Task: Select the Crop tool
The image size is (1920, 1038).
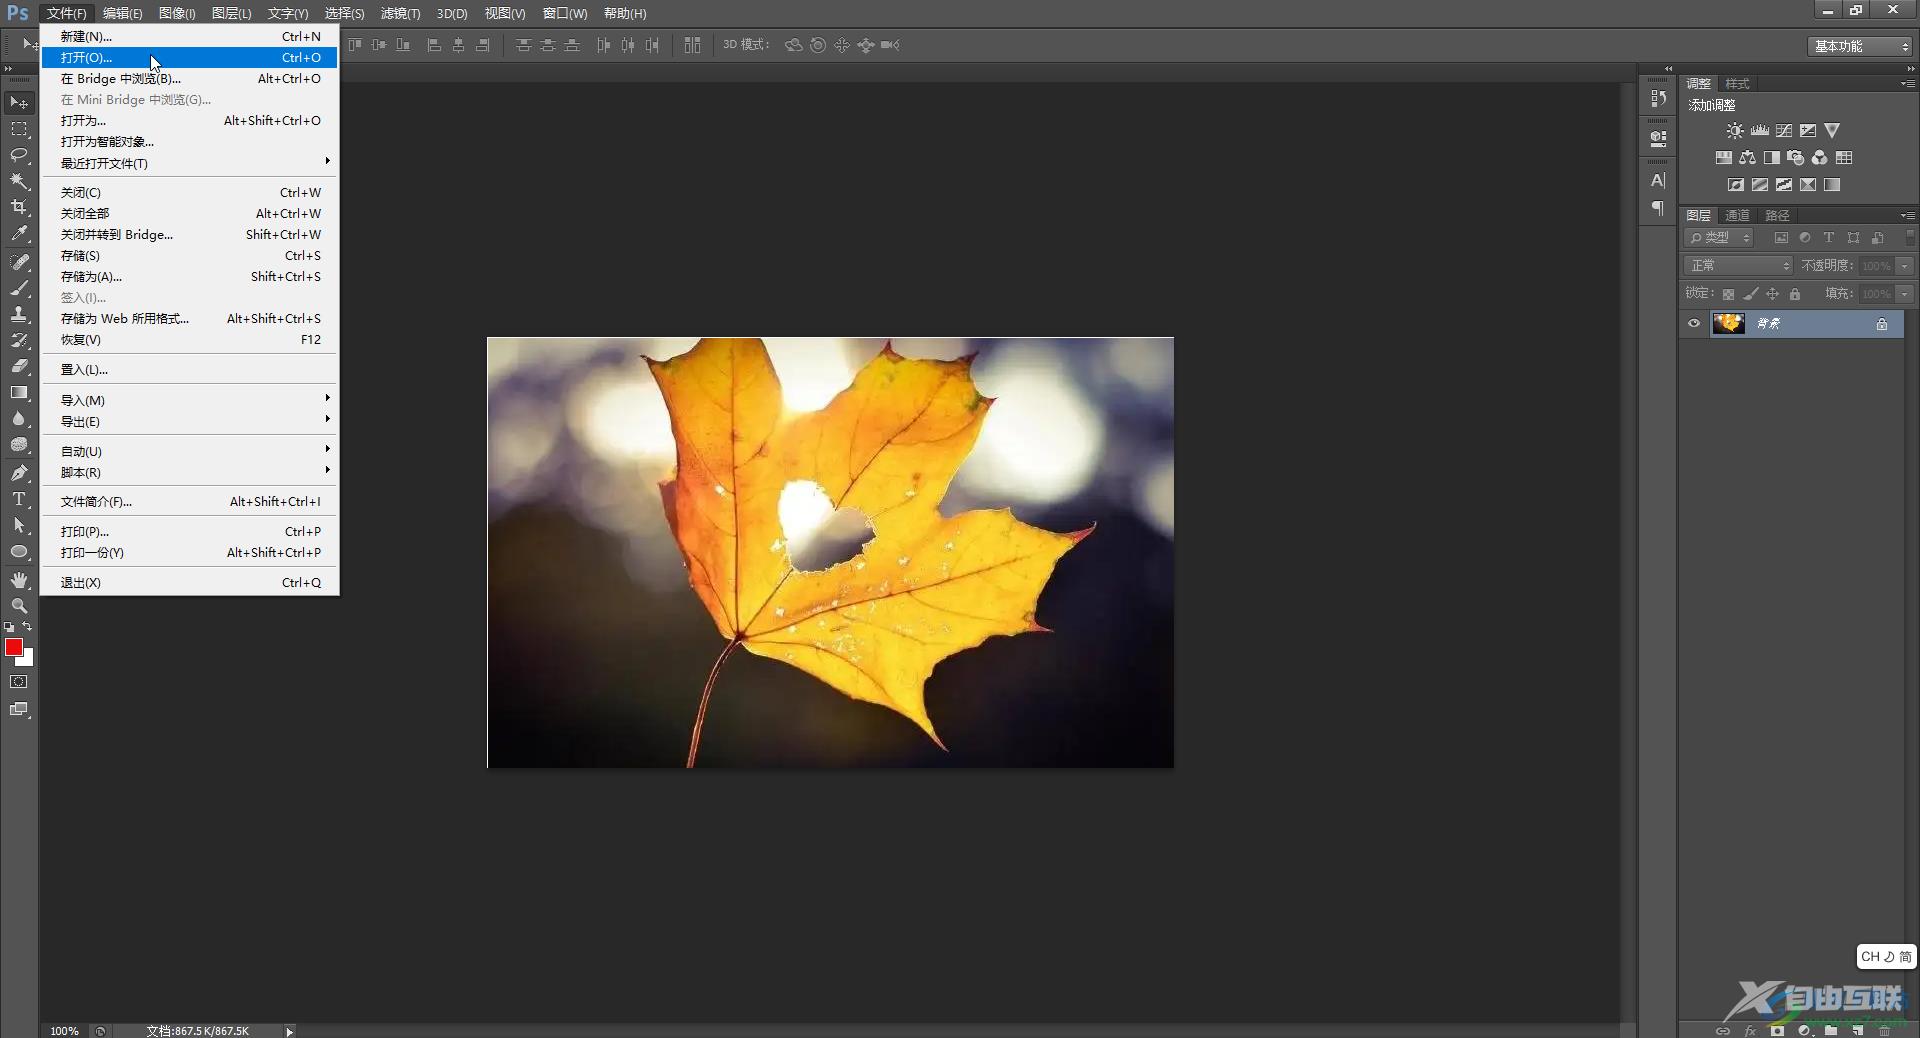Action: [19, 207]
